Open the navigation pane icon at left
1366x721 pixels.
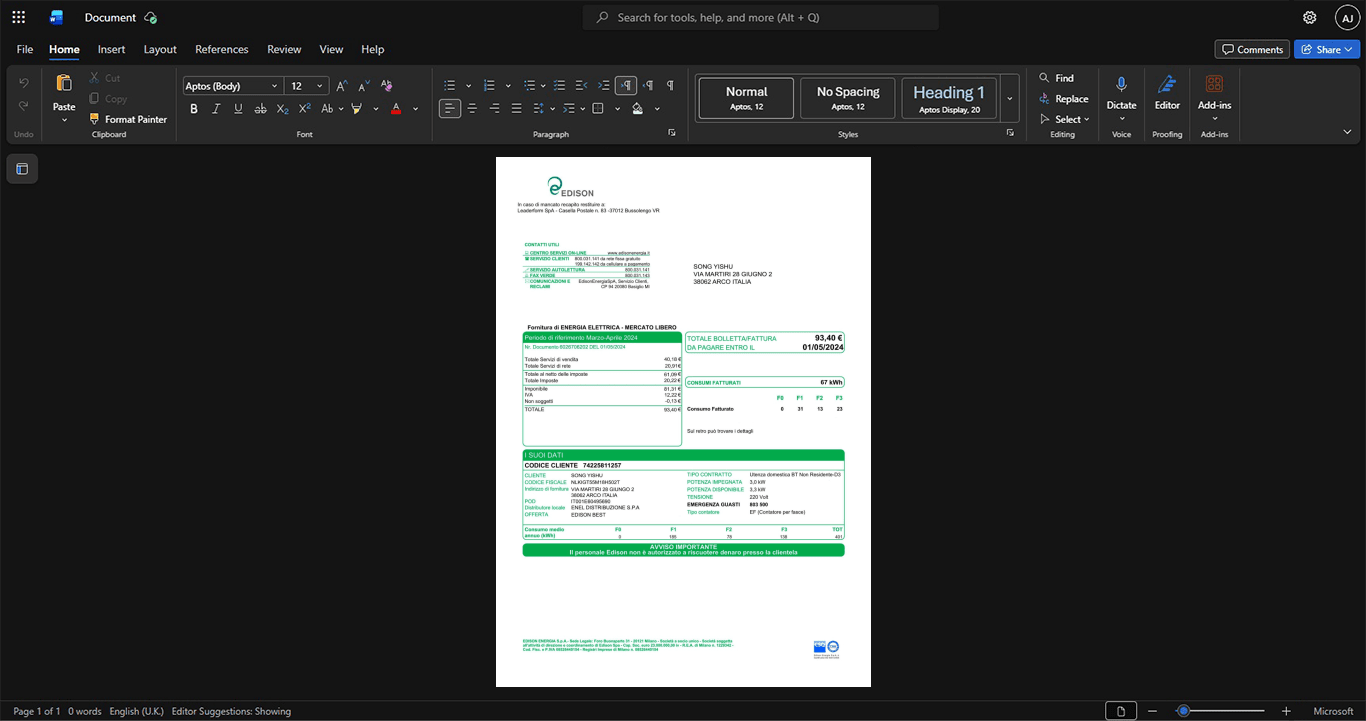pyautogui.click(x=22, y=169)
